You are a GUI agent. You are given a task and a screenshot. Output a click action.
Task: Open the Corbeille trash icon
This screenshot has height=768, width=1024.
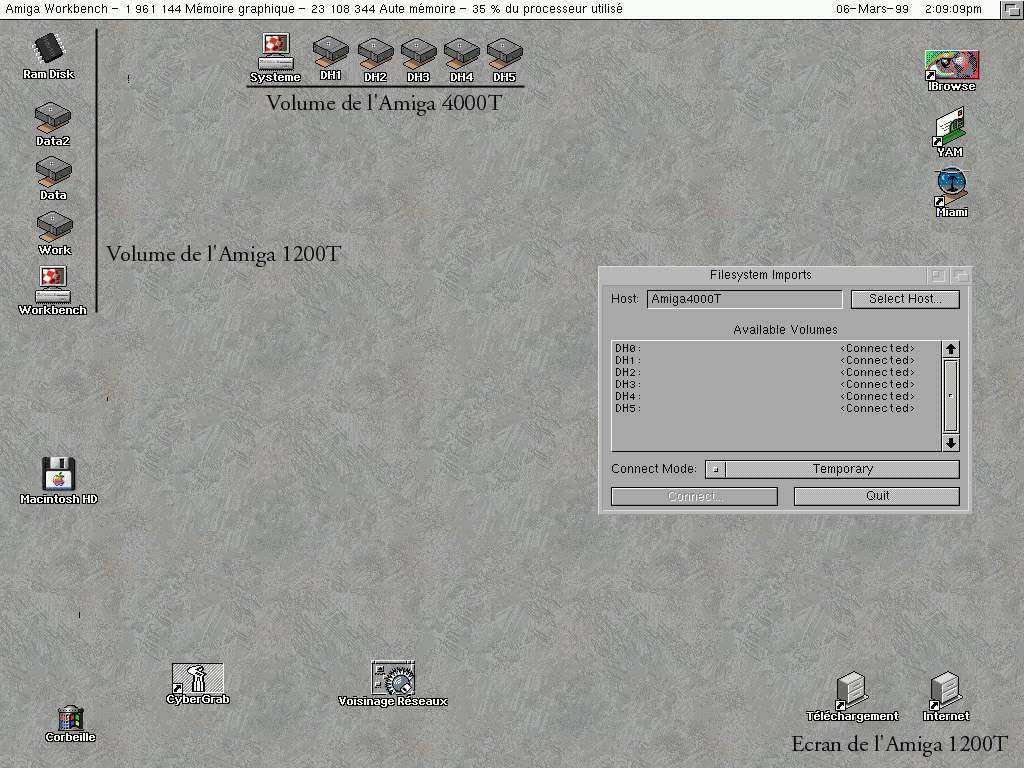[x=70, y=724]
